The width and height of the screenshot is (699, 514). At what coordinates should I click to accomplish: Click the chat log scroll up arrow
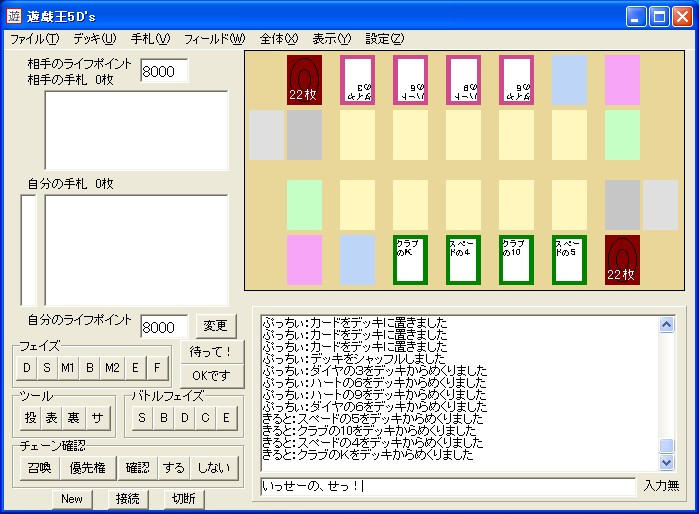666,325
